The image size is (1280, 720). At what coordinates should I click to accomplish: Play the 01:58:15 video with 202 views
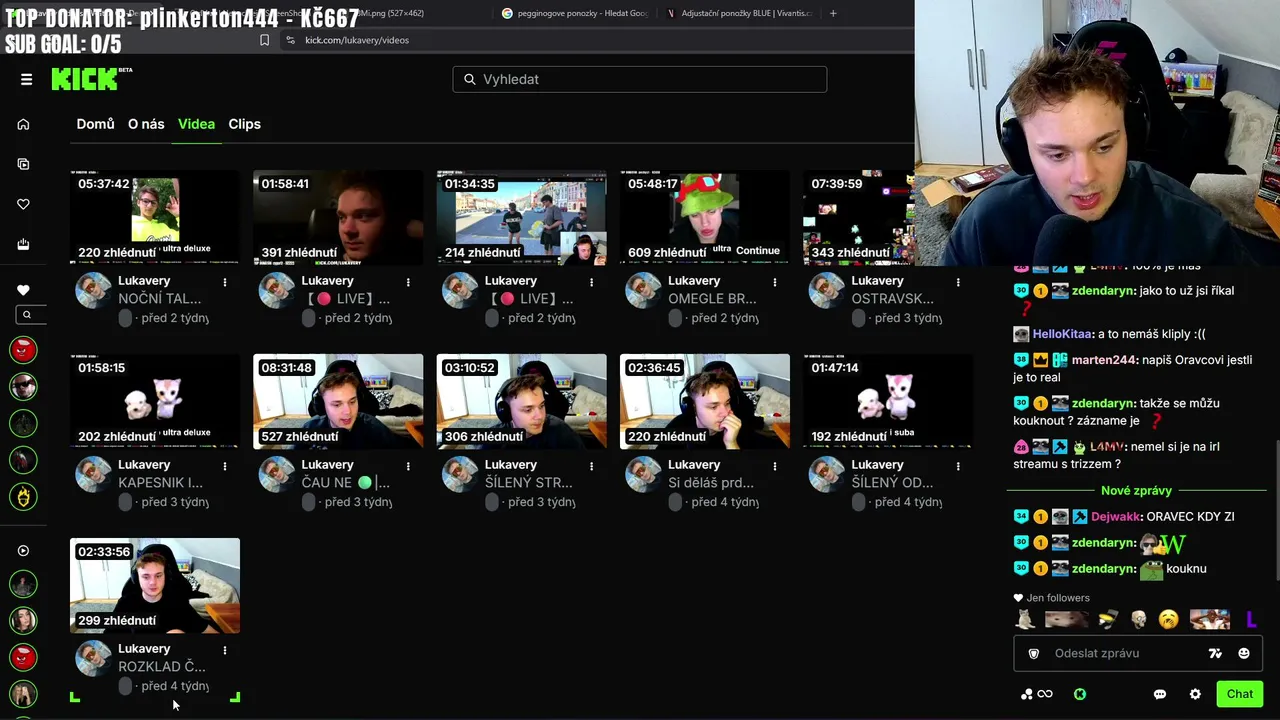click(155, 401)
